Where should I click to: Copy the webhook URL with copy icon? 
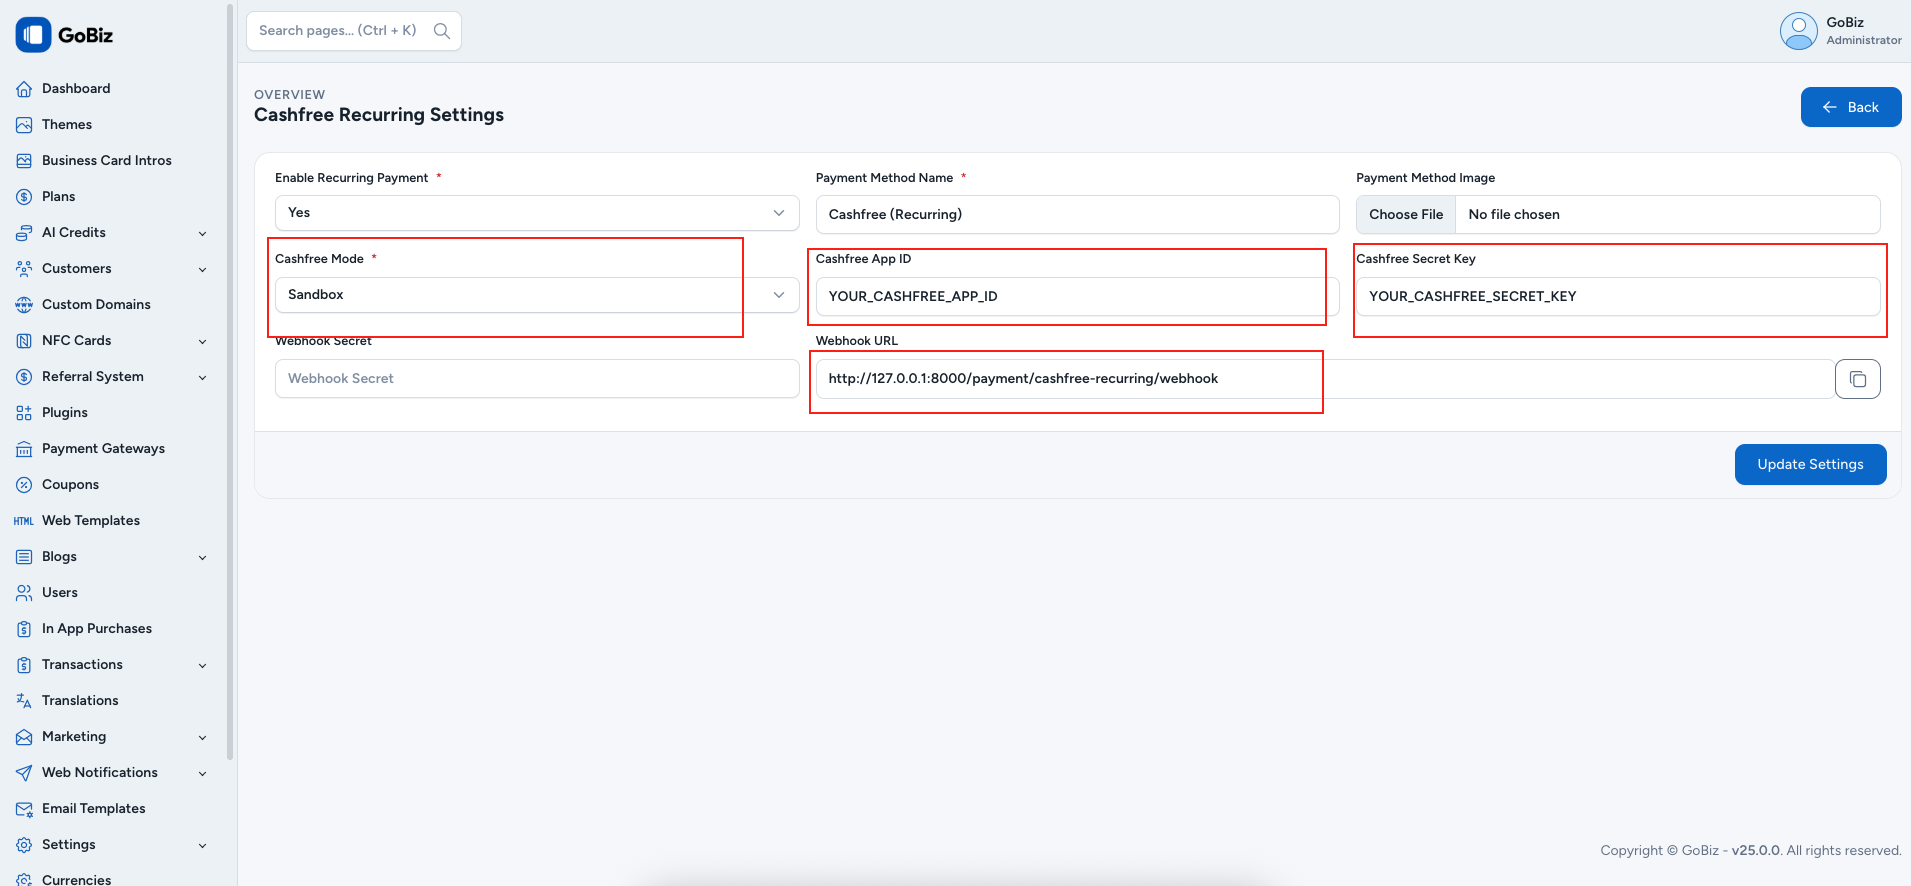click(1858, 379)
